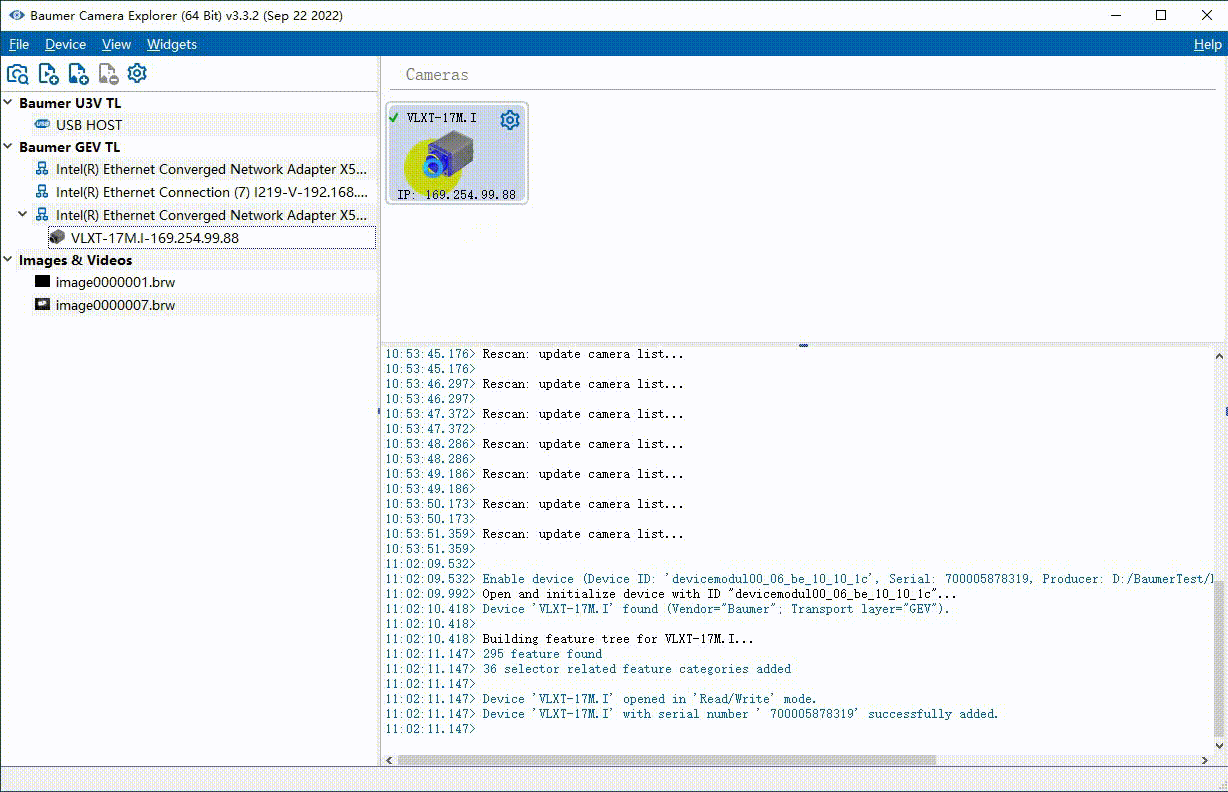This screenshot has width=1228, height=792.
Task: Click the IP: 169.254.99.88 label on camera card
Action: coord(456,195)
